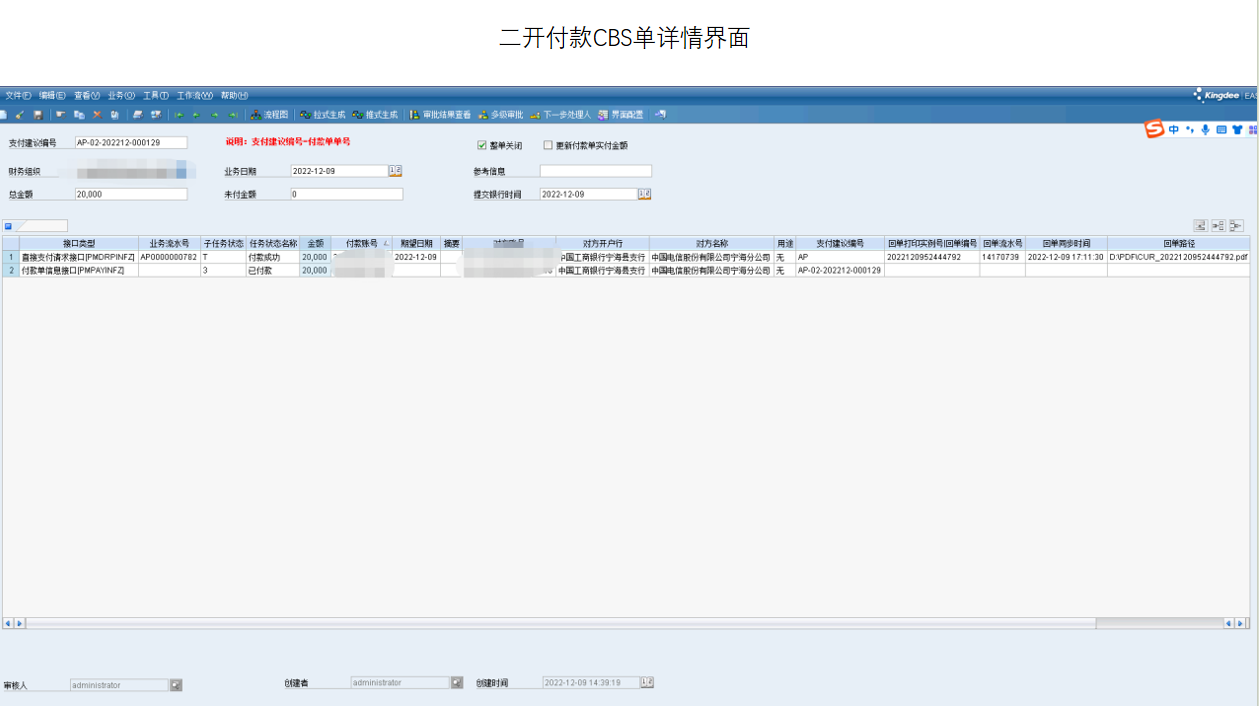Click 已付款 status cell
Image resolution: width=1259 pixels, height=706 pixels.
(273, 270)
